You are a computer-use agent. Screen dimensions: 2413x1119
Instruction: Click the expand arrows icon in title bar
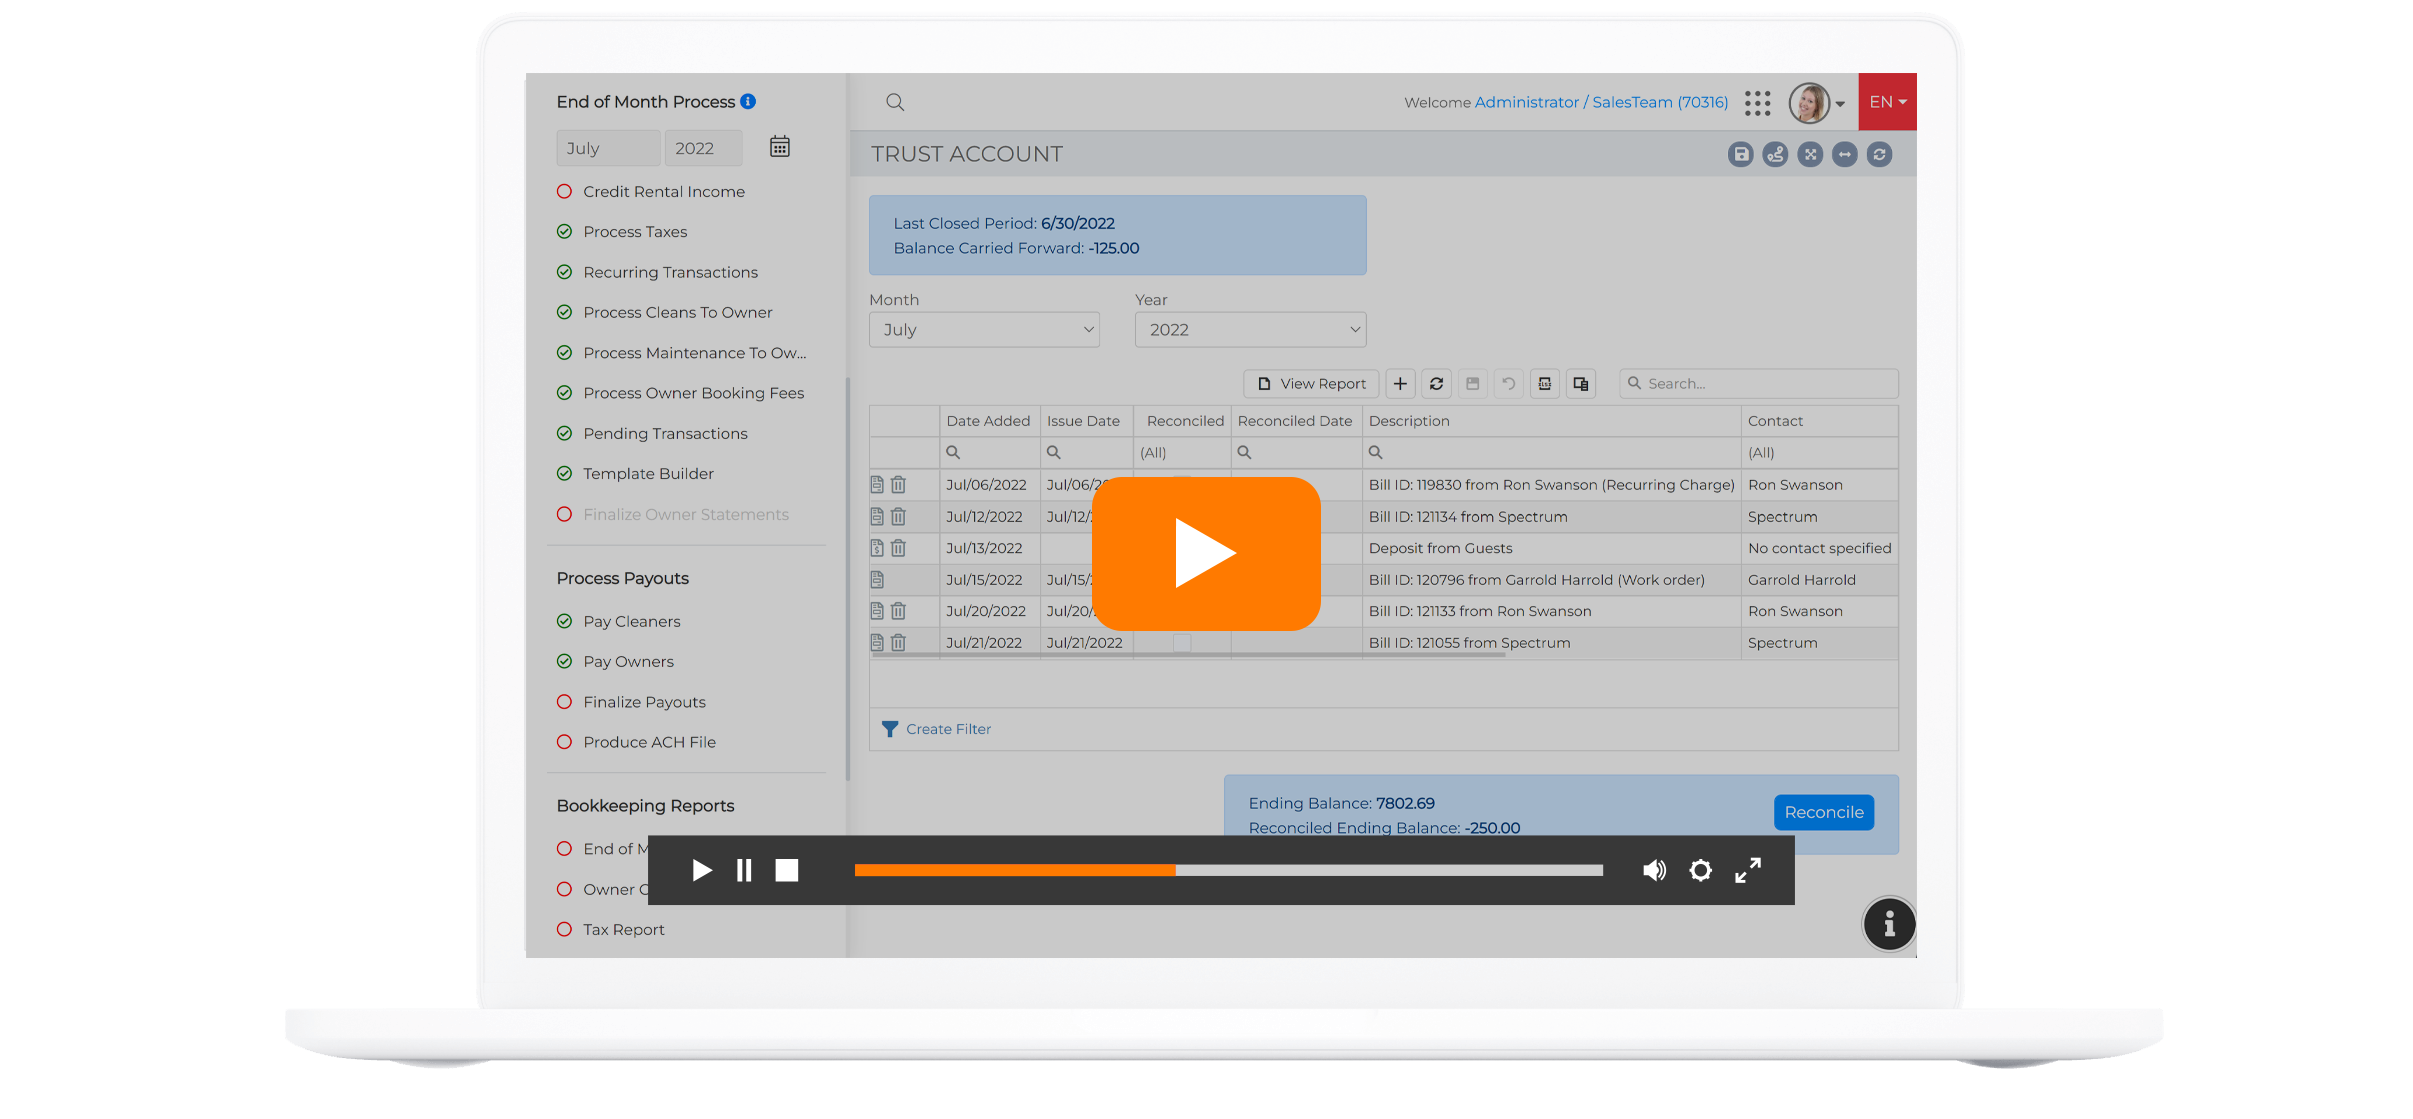pos(1810,154)
